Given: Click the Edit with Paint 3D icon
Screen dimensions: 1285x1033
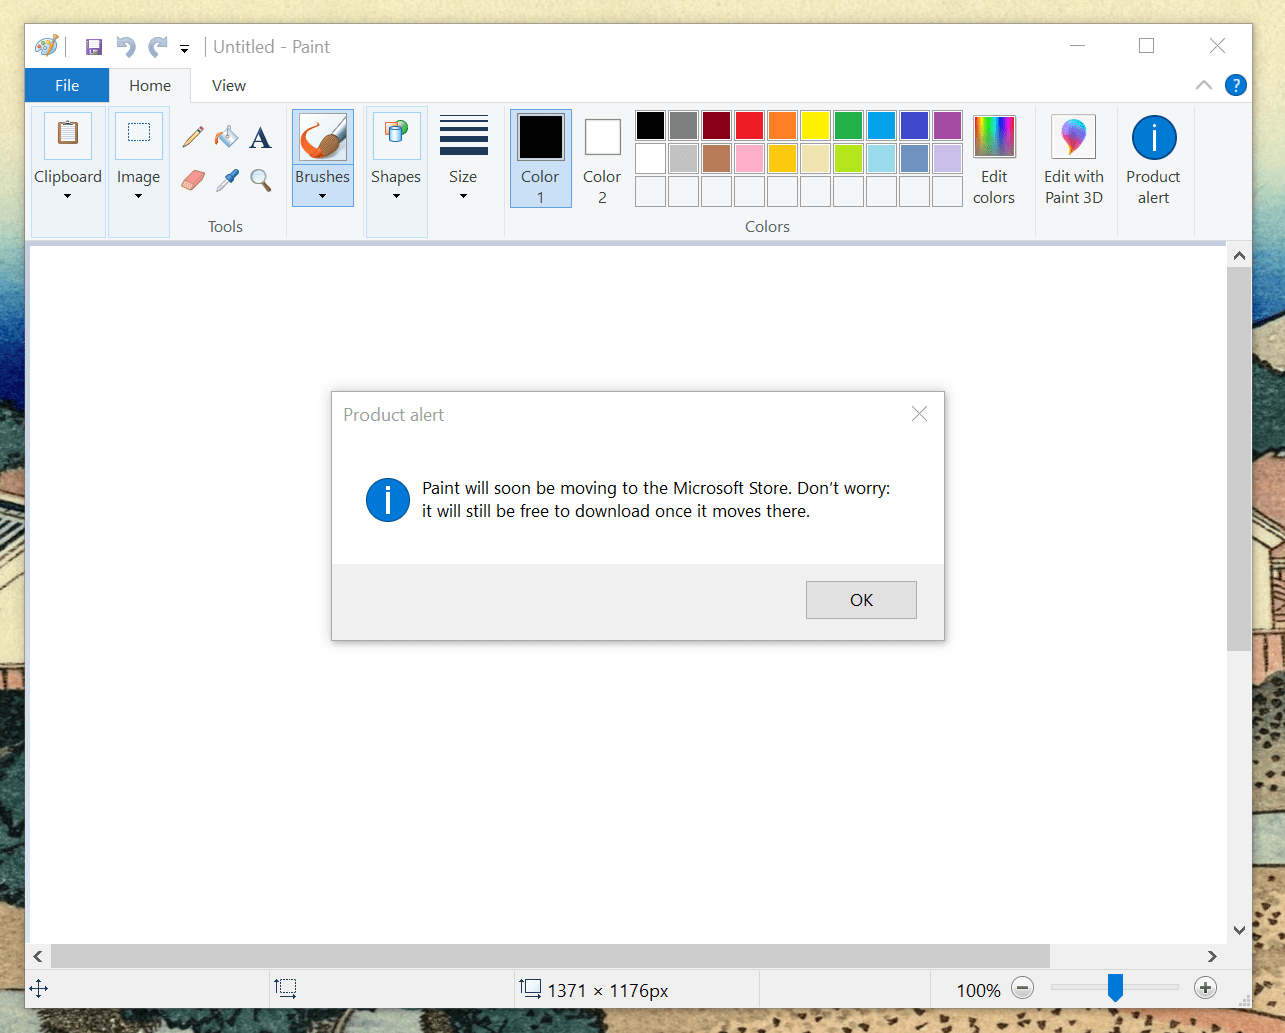Looking at the screenshot, I should pyautogui.click(x=1073, y=137).
